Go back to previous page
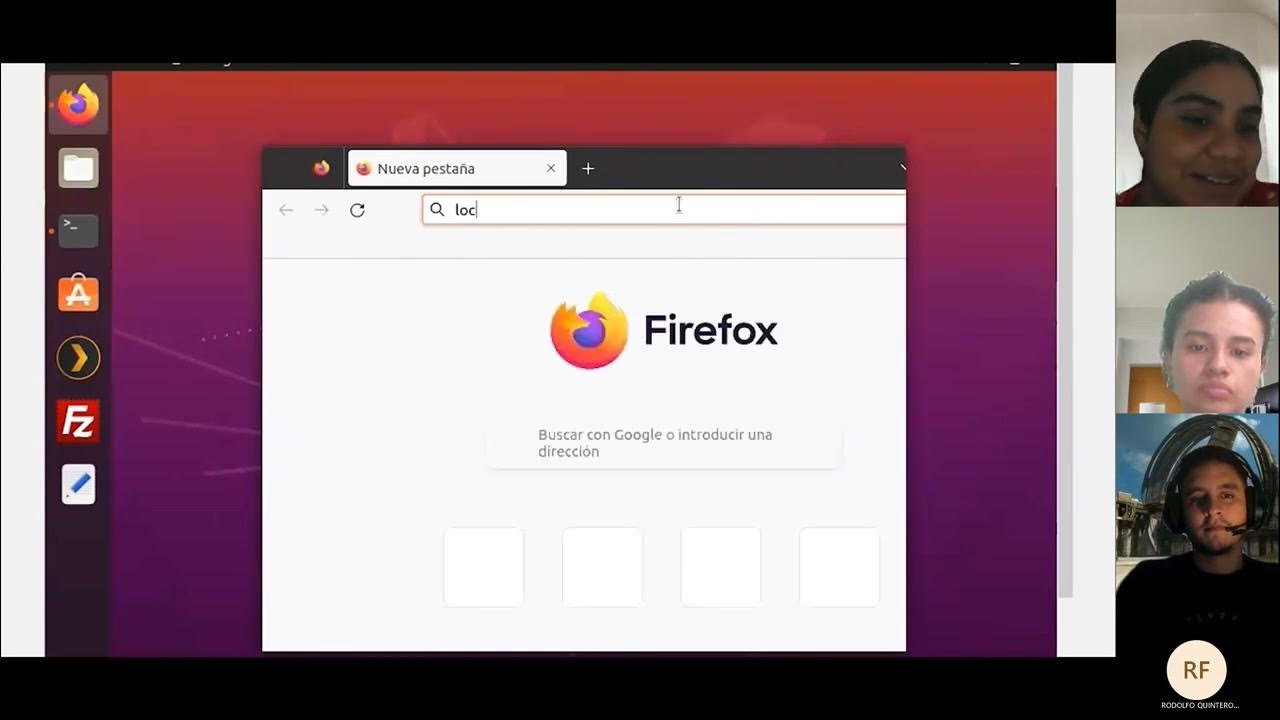This screenshot has width=1280, height=720. click(x=286, y=210)
